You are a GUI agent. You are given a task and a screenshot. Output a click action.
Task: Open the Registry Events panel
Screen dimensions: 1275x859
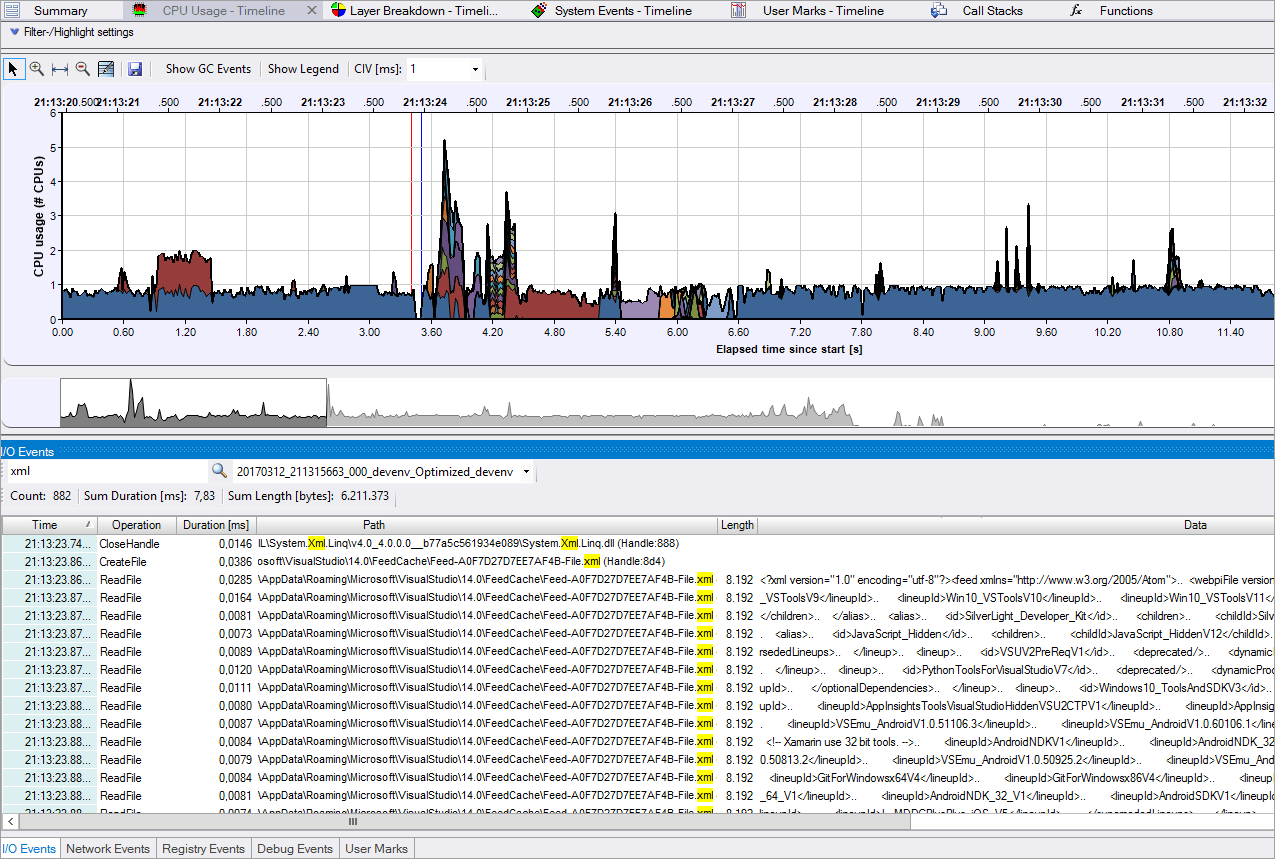tap(203, 848)
